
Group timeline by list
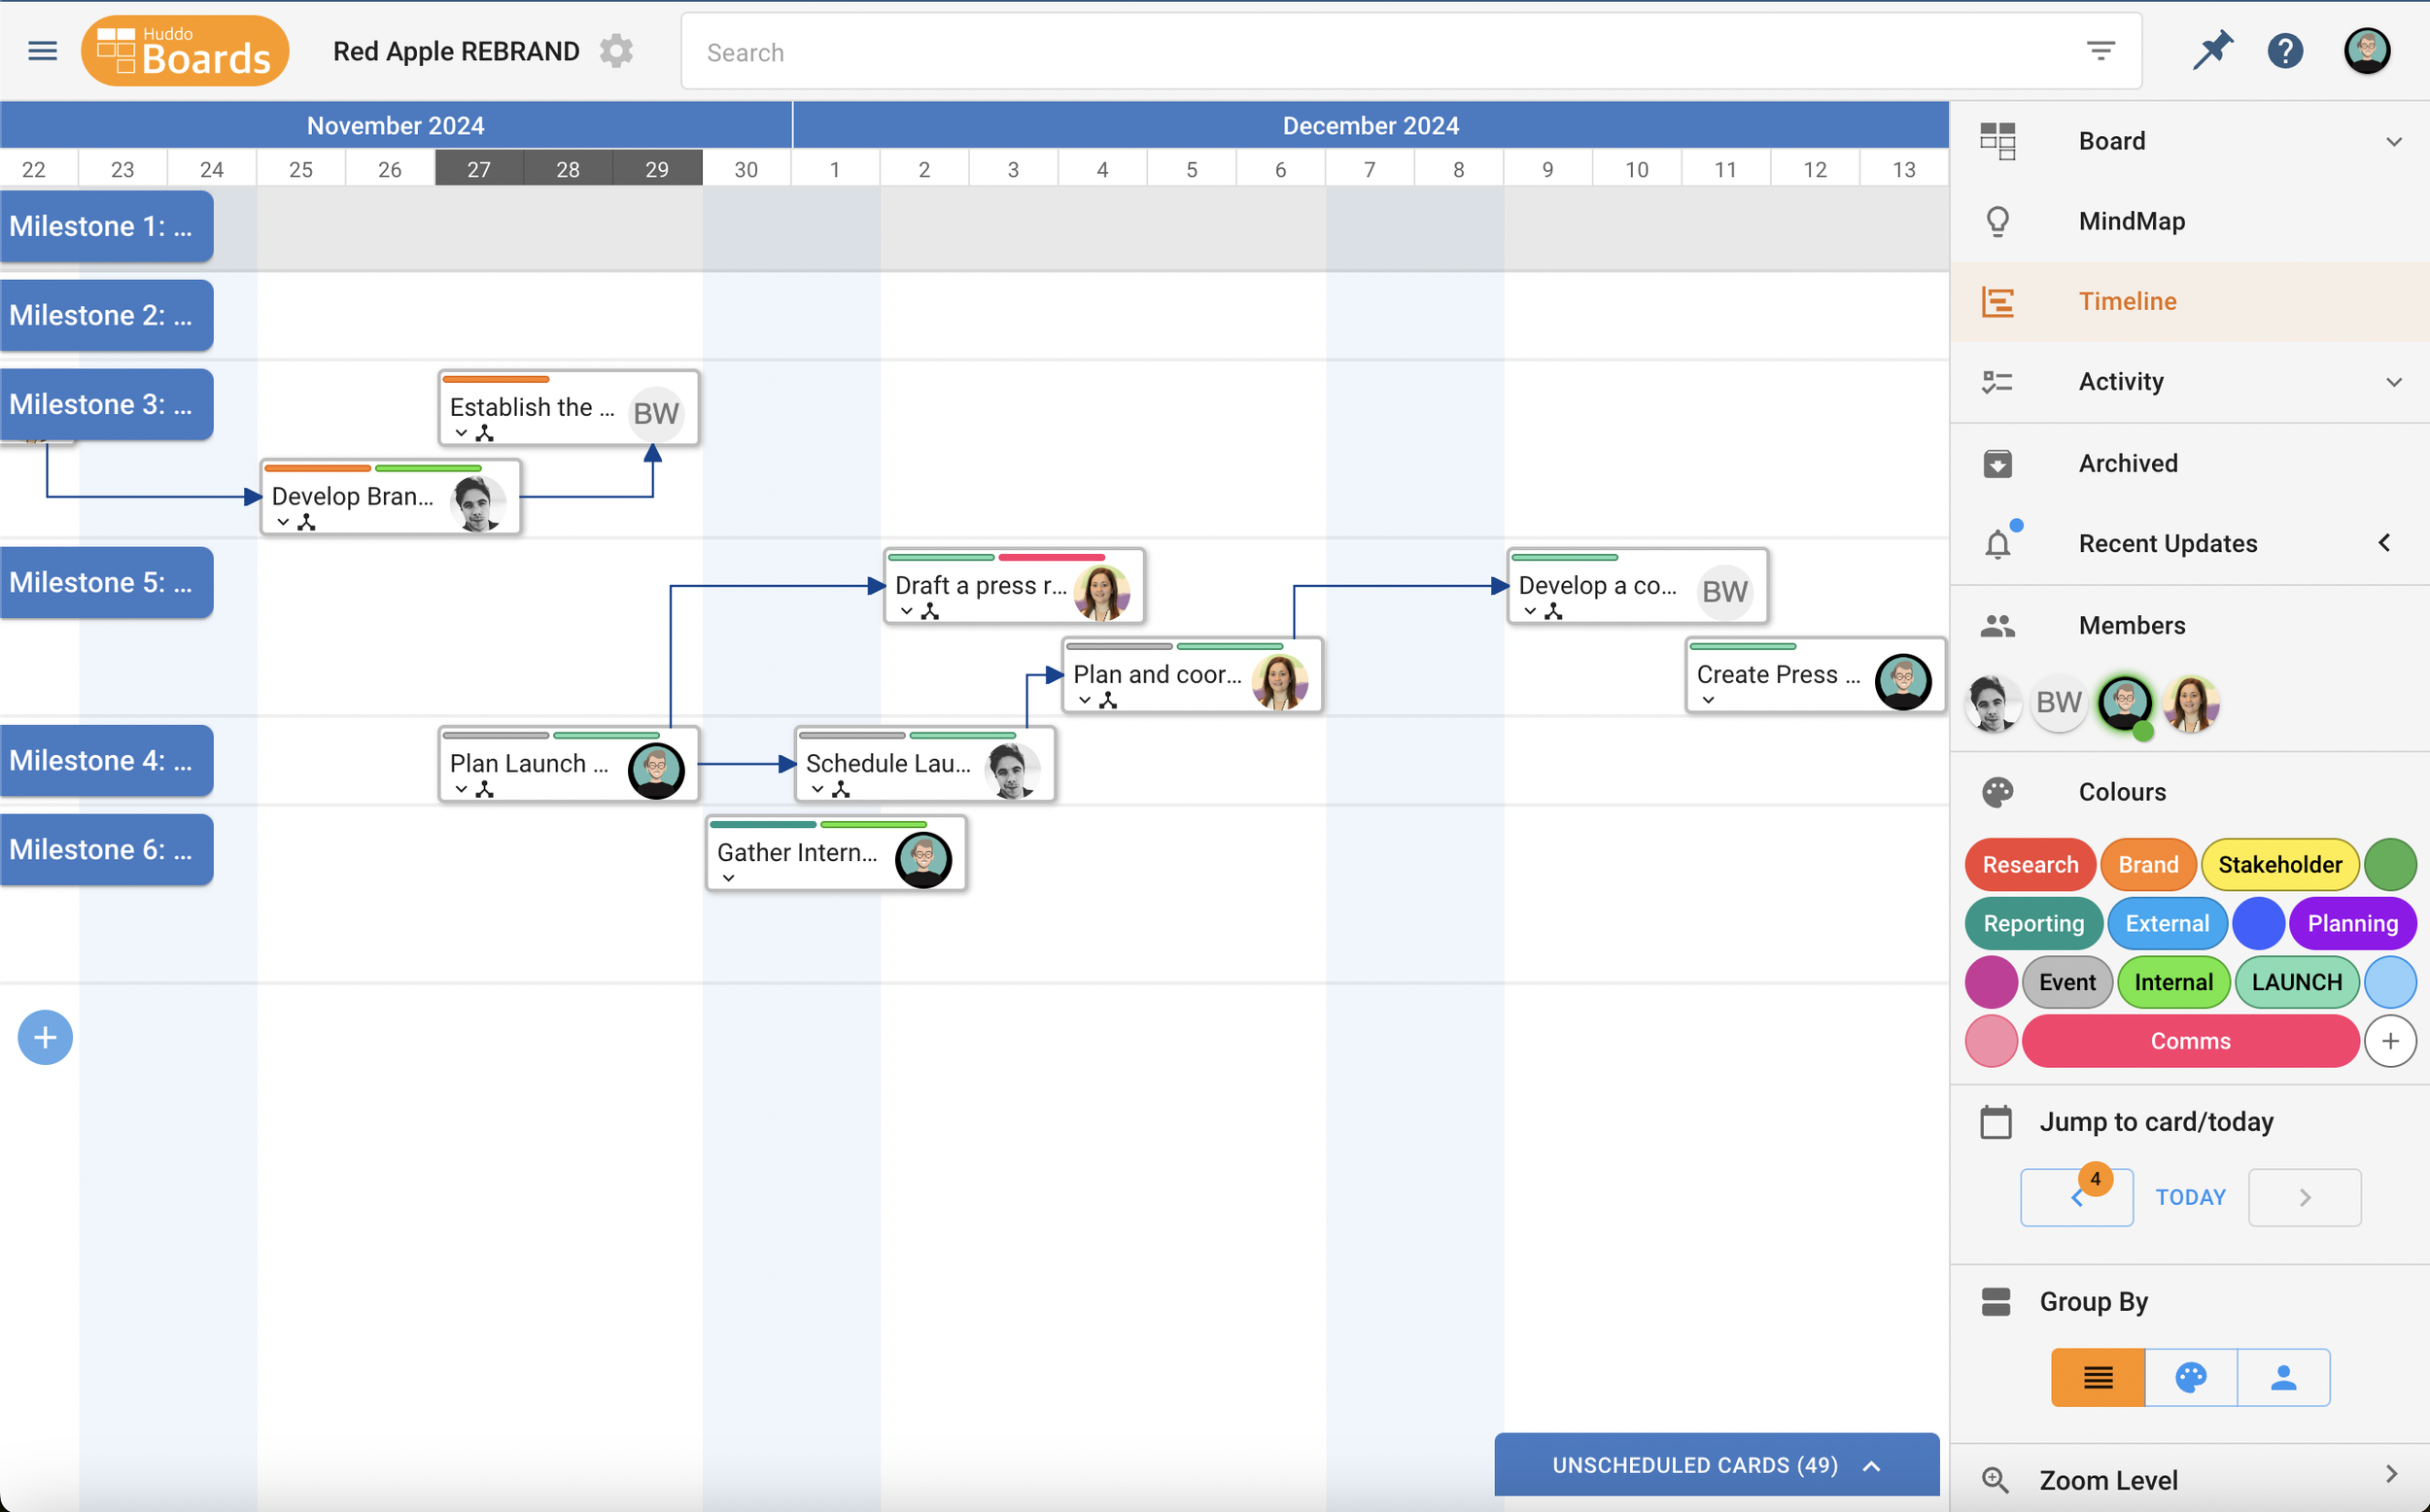2097,1378
